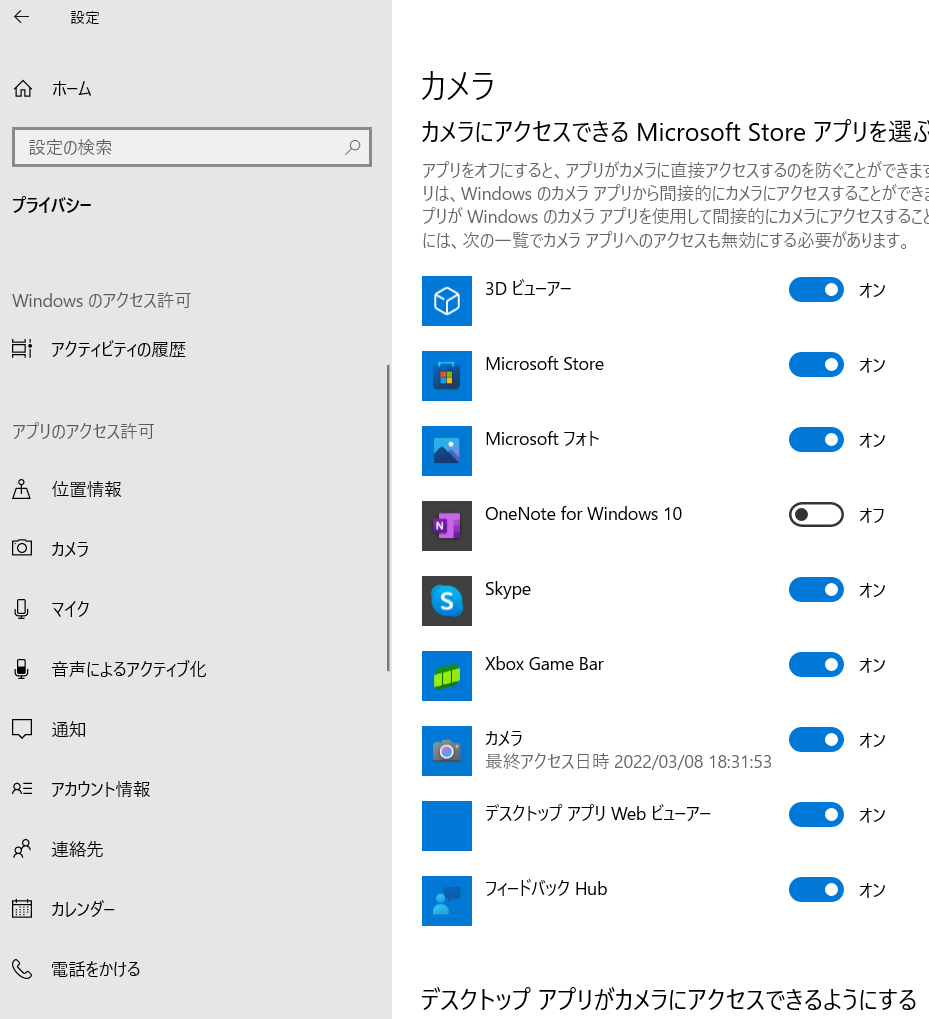Image resolution: width=929 pixels, height=1019 pixels.
Task: Select 連絡先 in the sidebar
Action: point(193,849)
